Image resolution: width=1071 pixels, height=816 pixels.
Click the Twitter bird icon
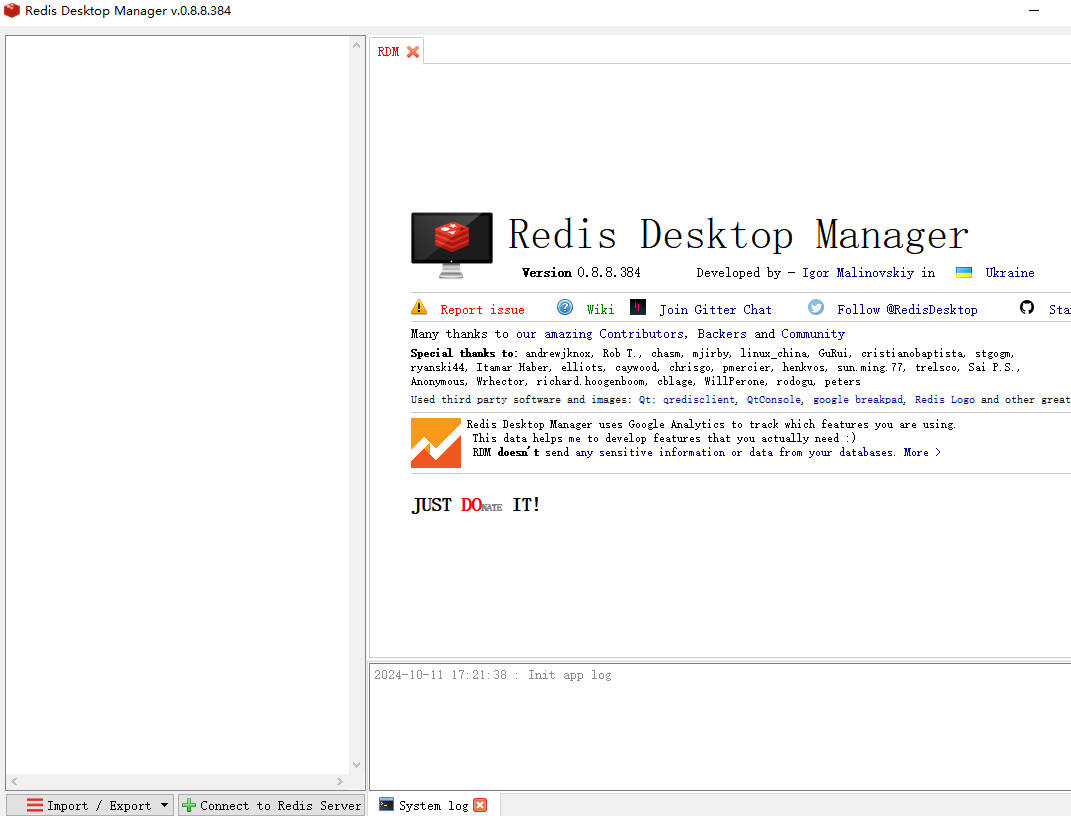[816, 307]
